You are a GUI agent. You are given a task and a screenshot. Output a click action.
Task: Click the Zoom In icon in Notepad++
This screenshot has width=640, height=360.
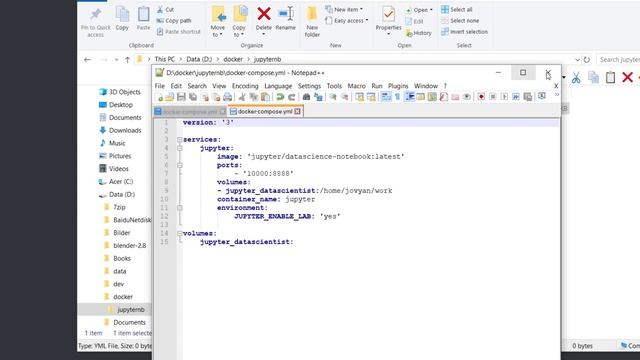[x=333, y=97]
